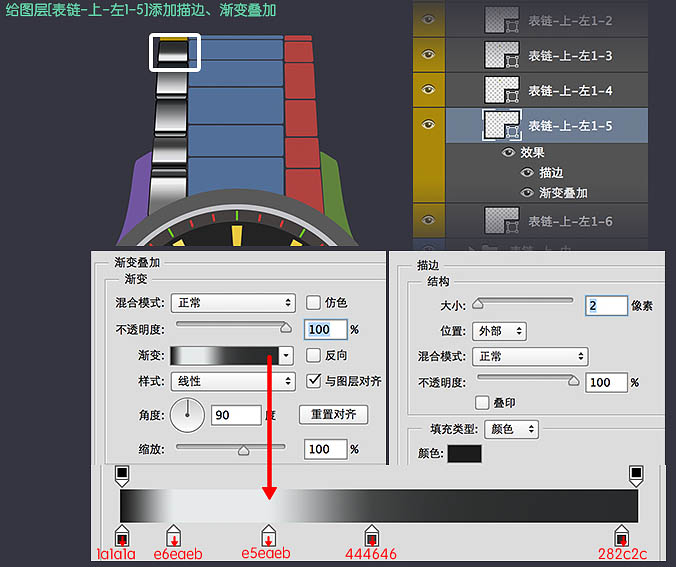The height and width of the screenshot is (567, 676).
Task: Click the stroke size field showing 2
Action: click(606, 306)
